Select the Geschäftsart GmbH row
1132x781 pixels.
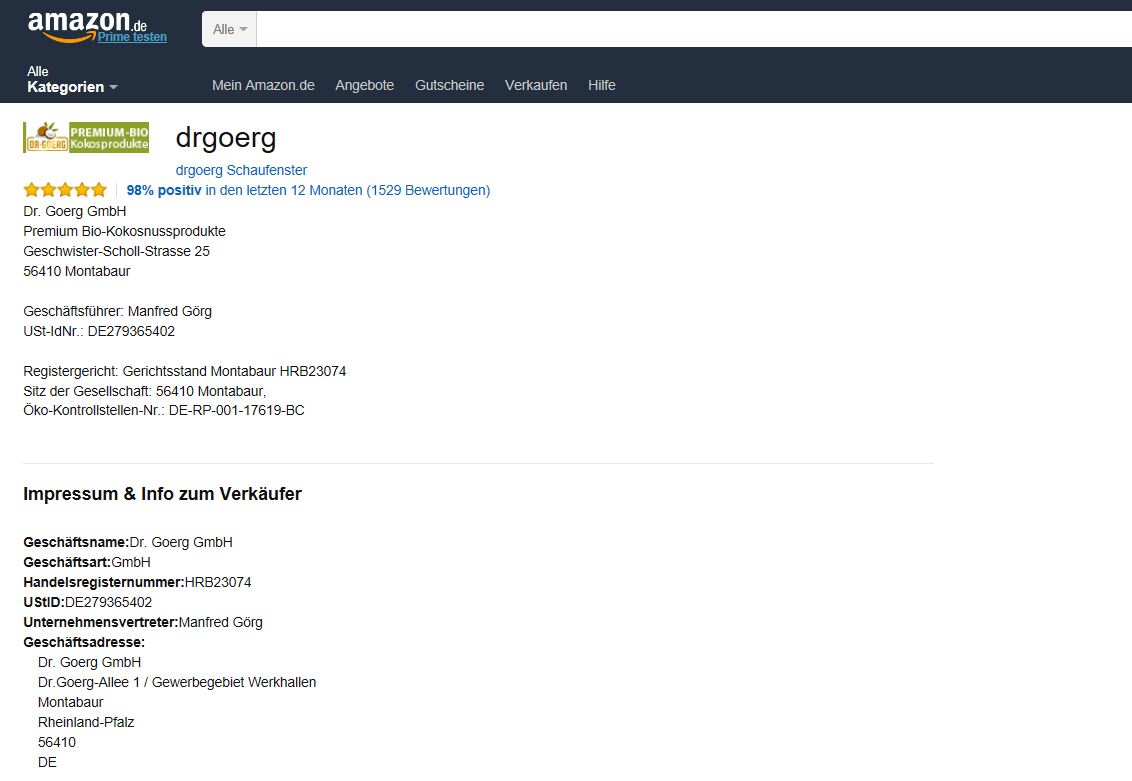coord(87,562)
